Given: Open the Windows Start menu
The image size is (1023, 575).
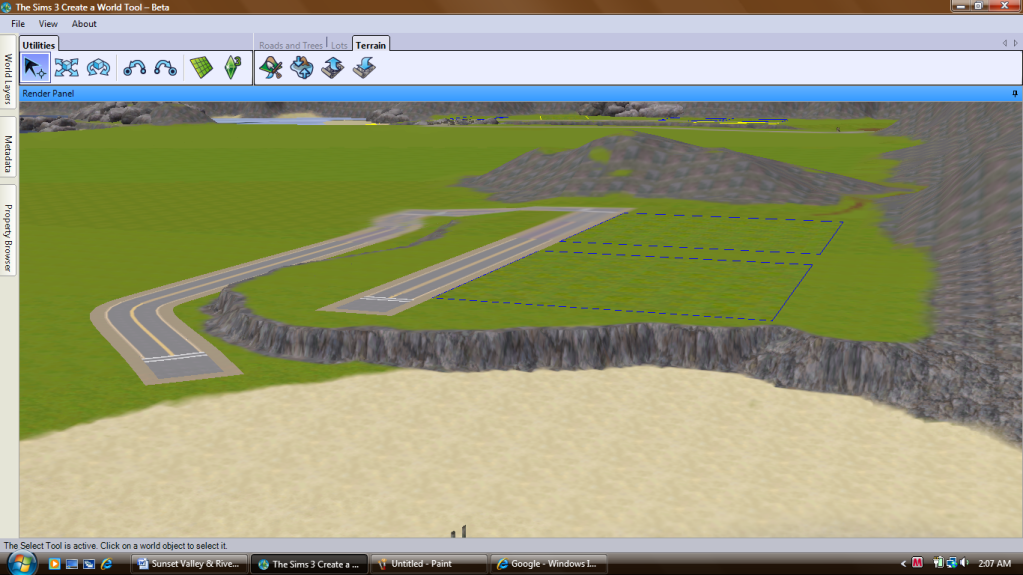Looking at the screenshot, I should tap(22, 563).
